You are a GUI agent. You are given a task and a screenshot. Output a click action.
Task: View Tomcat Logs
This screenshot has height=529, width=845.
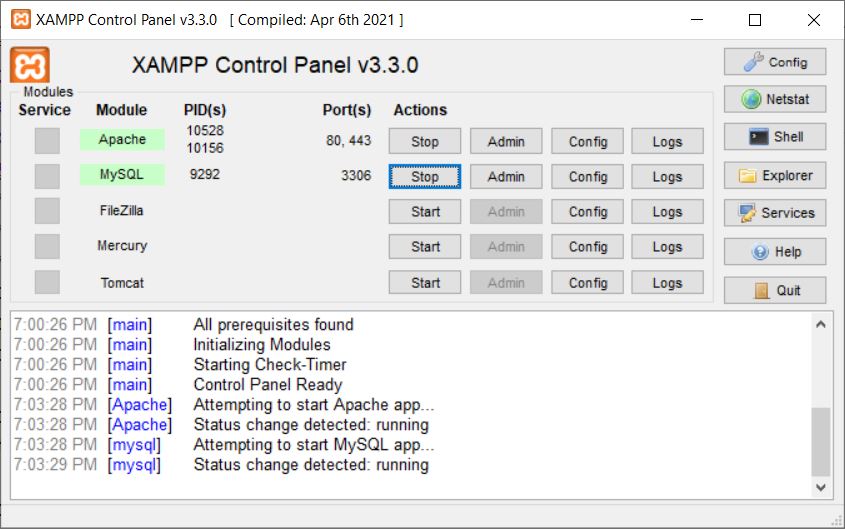[x=667, y=282]
